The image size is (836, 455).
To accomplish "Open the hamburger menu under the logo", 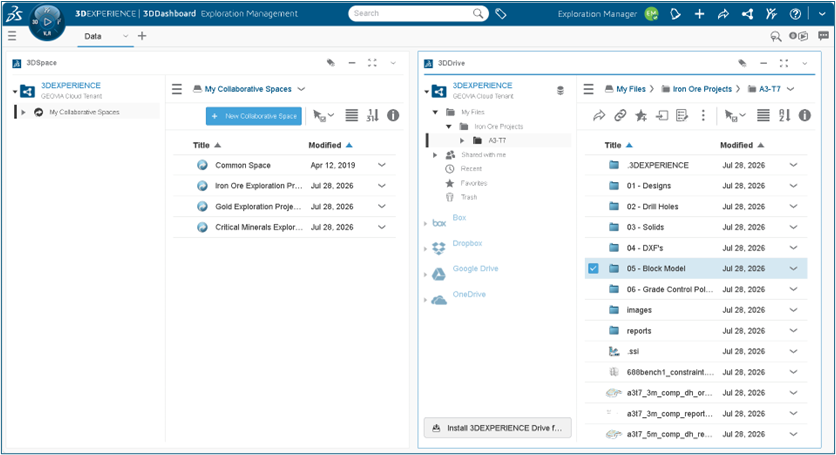I will pos(12,36).
